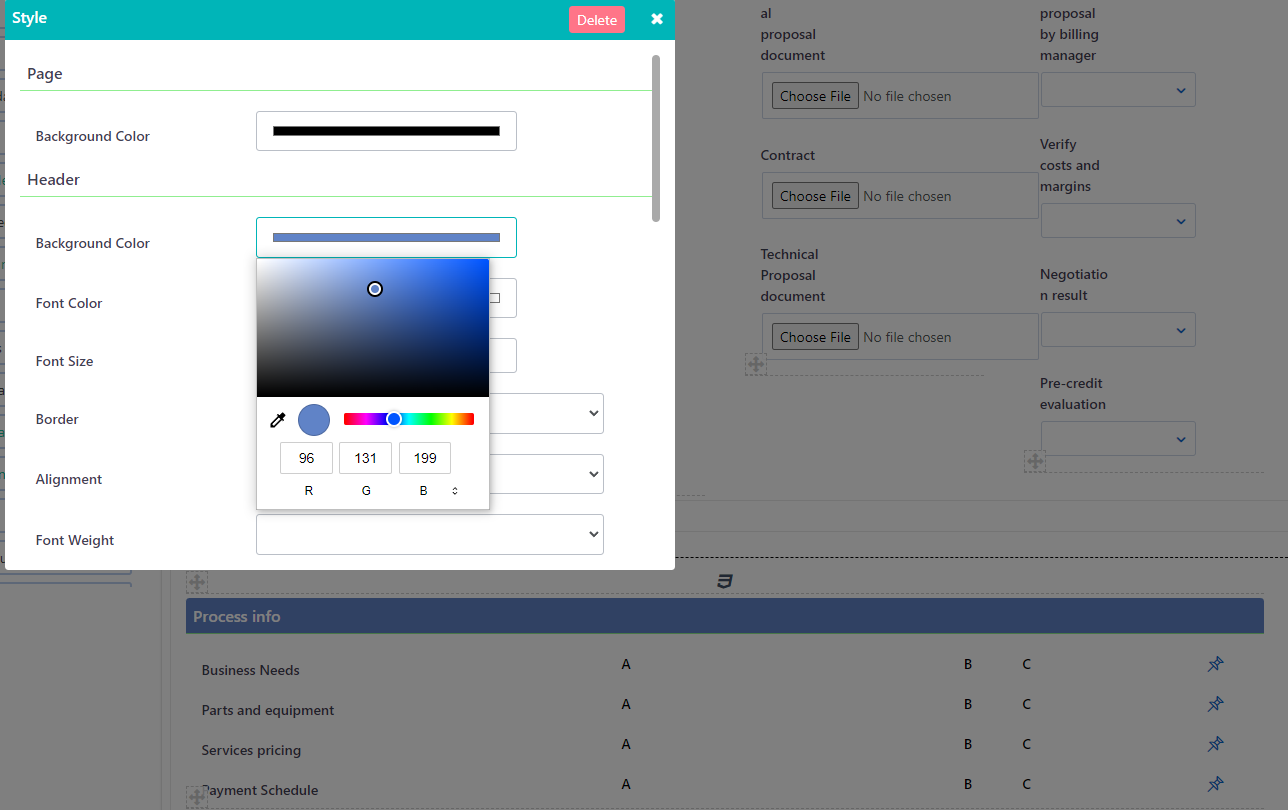Toggle the RGB color mode switcher arrows
The height and width of the screenshot is (810, 1288).
click(x=454, y=490)
